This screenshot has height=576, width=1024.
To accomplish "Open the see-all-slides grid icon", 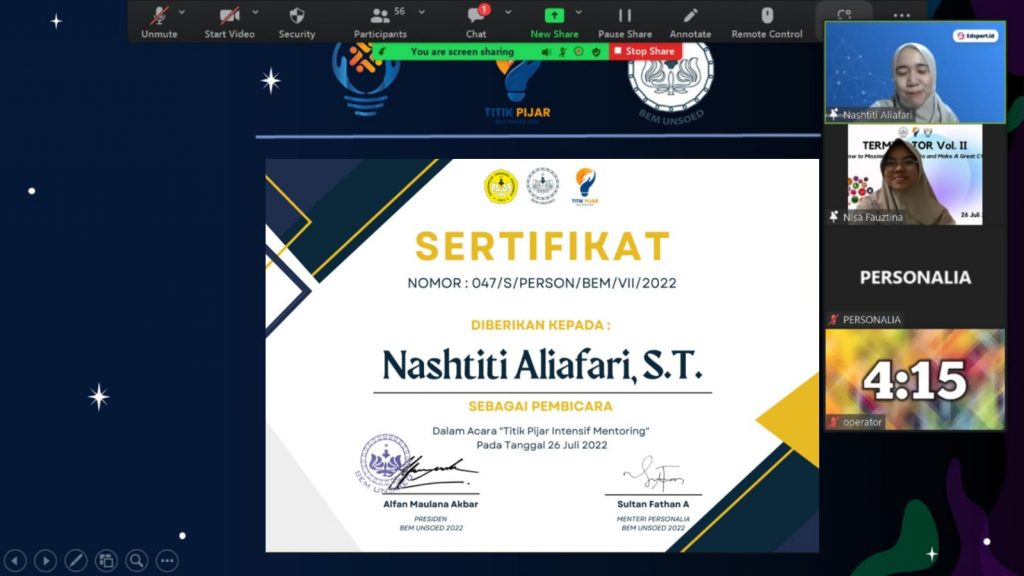I will [106, 561].
